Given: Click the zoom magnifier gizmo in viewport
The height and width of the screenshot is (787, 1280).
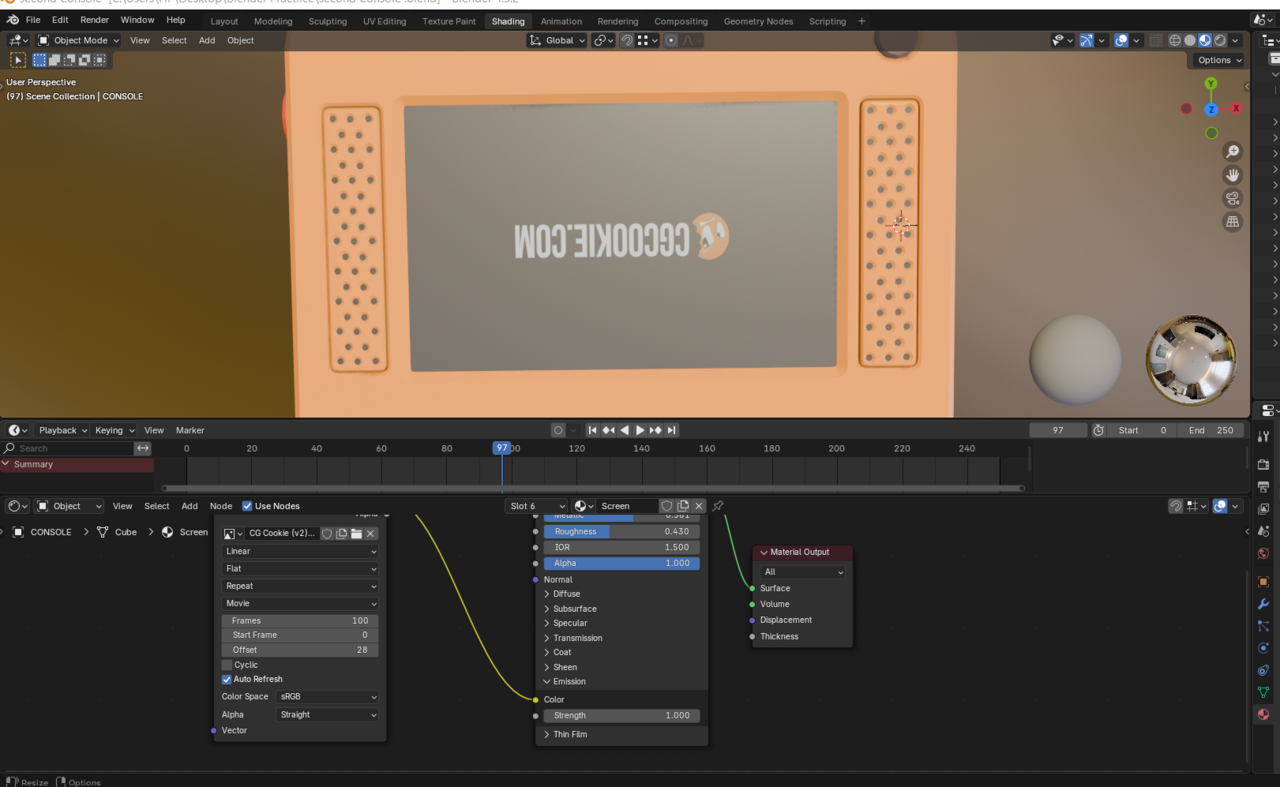Looking at the screenshot, I should [x=1232, y=152].
